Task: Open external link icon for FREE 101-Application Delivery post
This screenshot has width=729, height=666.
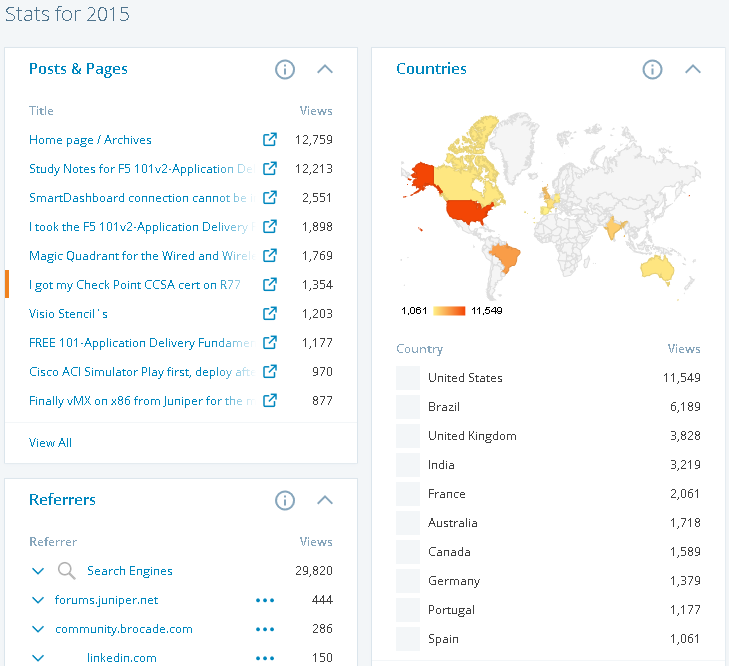Action: 270,343
